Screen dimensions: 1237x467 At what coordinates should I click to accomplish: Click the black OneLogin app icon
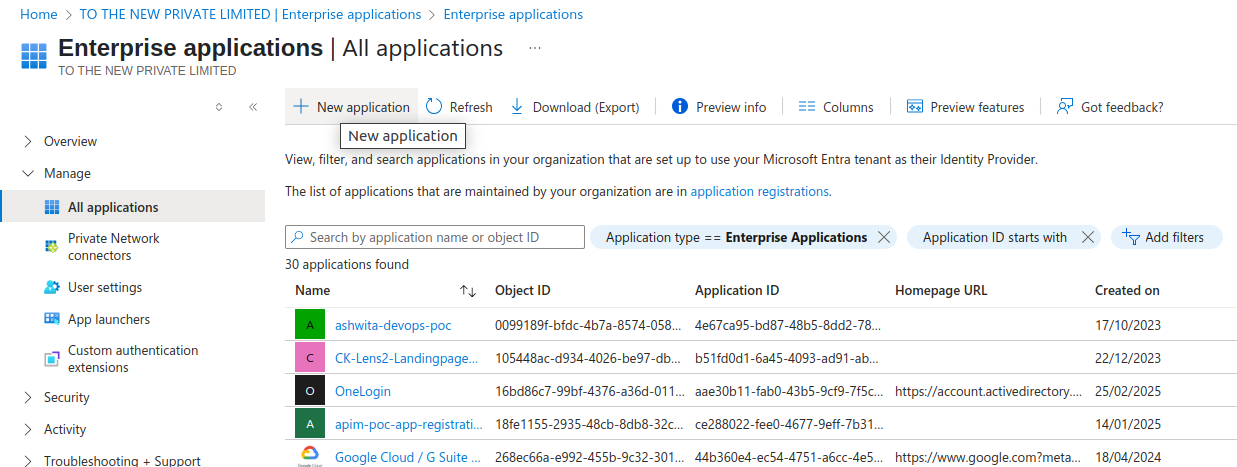coord(310,391)
